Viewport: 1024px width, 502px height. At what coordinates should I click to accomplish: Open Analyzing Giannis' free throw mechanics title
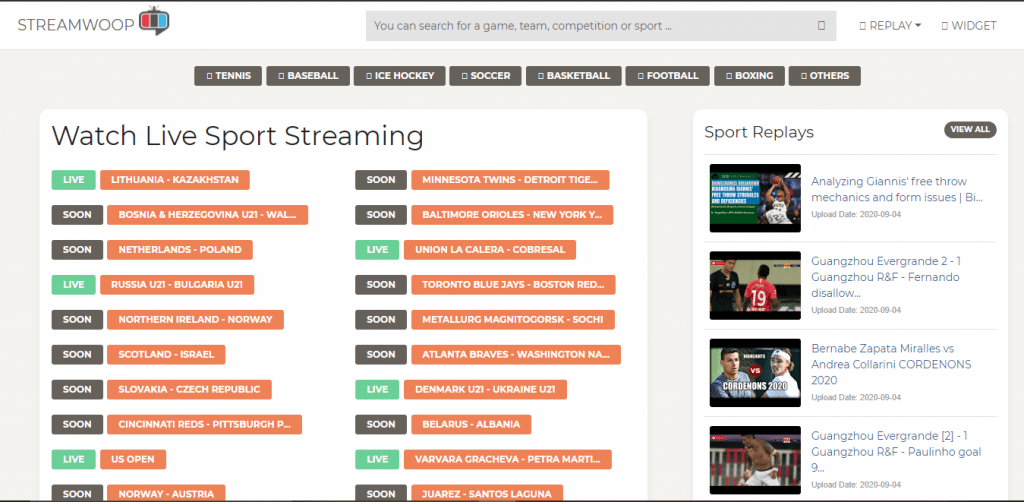point(897,189)
